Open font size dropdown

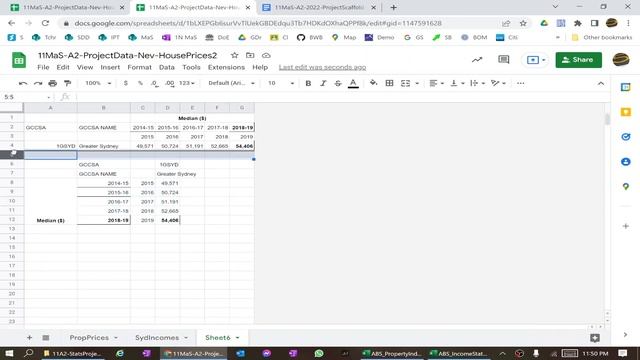(281, 83)
